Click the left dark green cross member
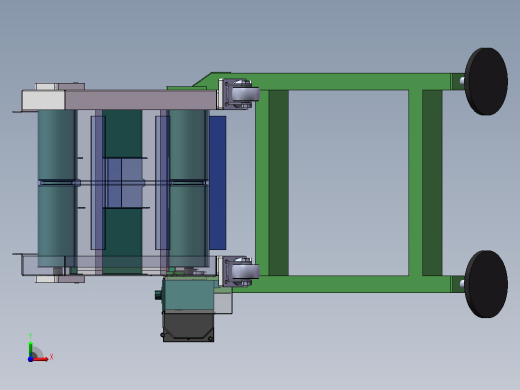This screenshot has height=390, width=520. click(x=279, y=183)
